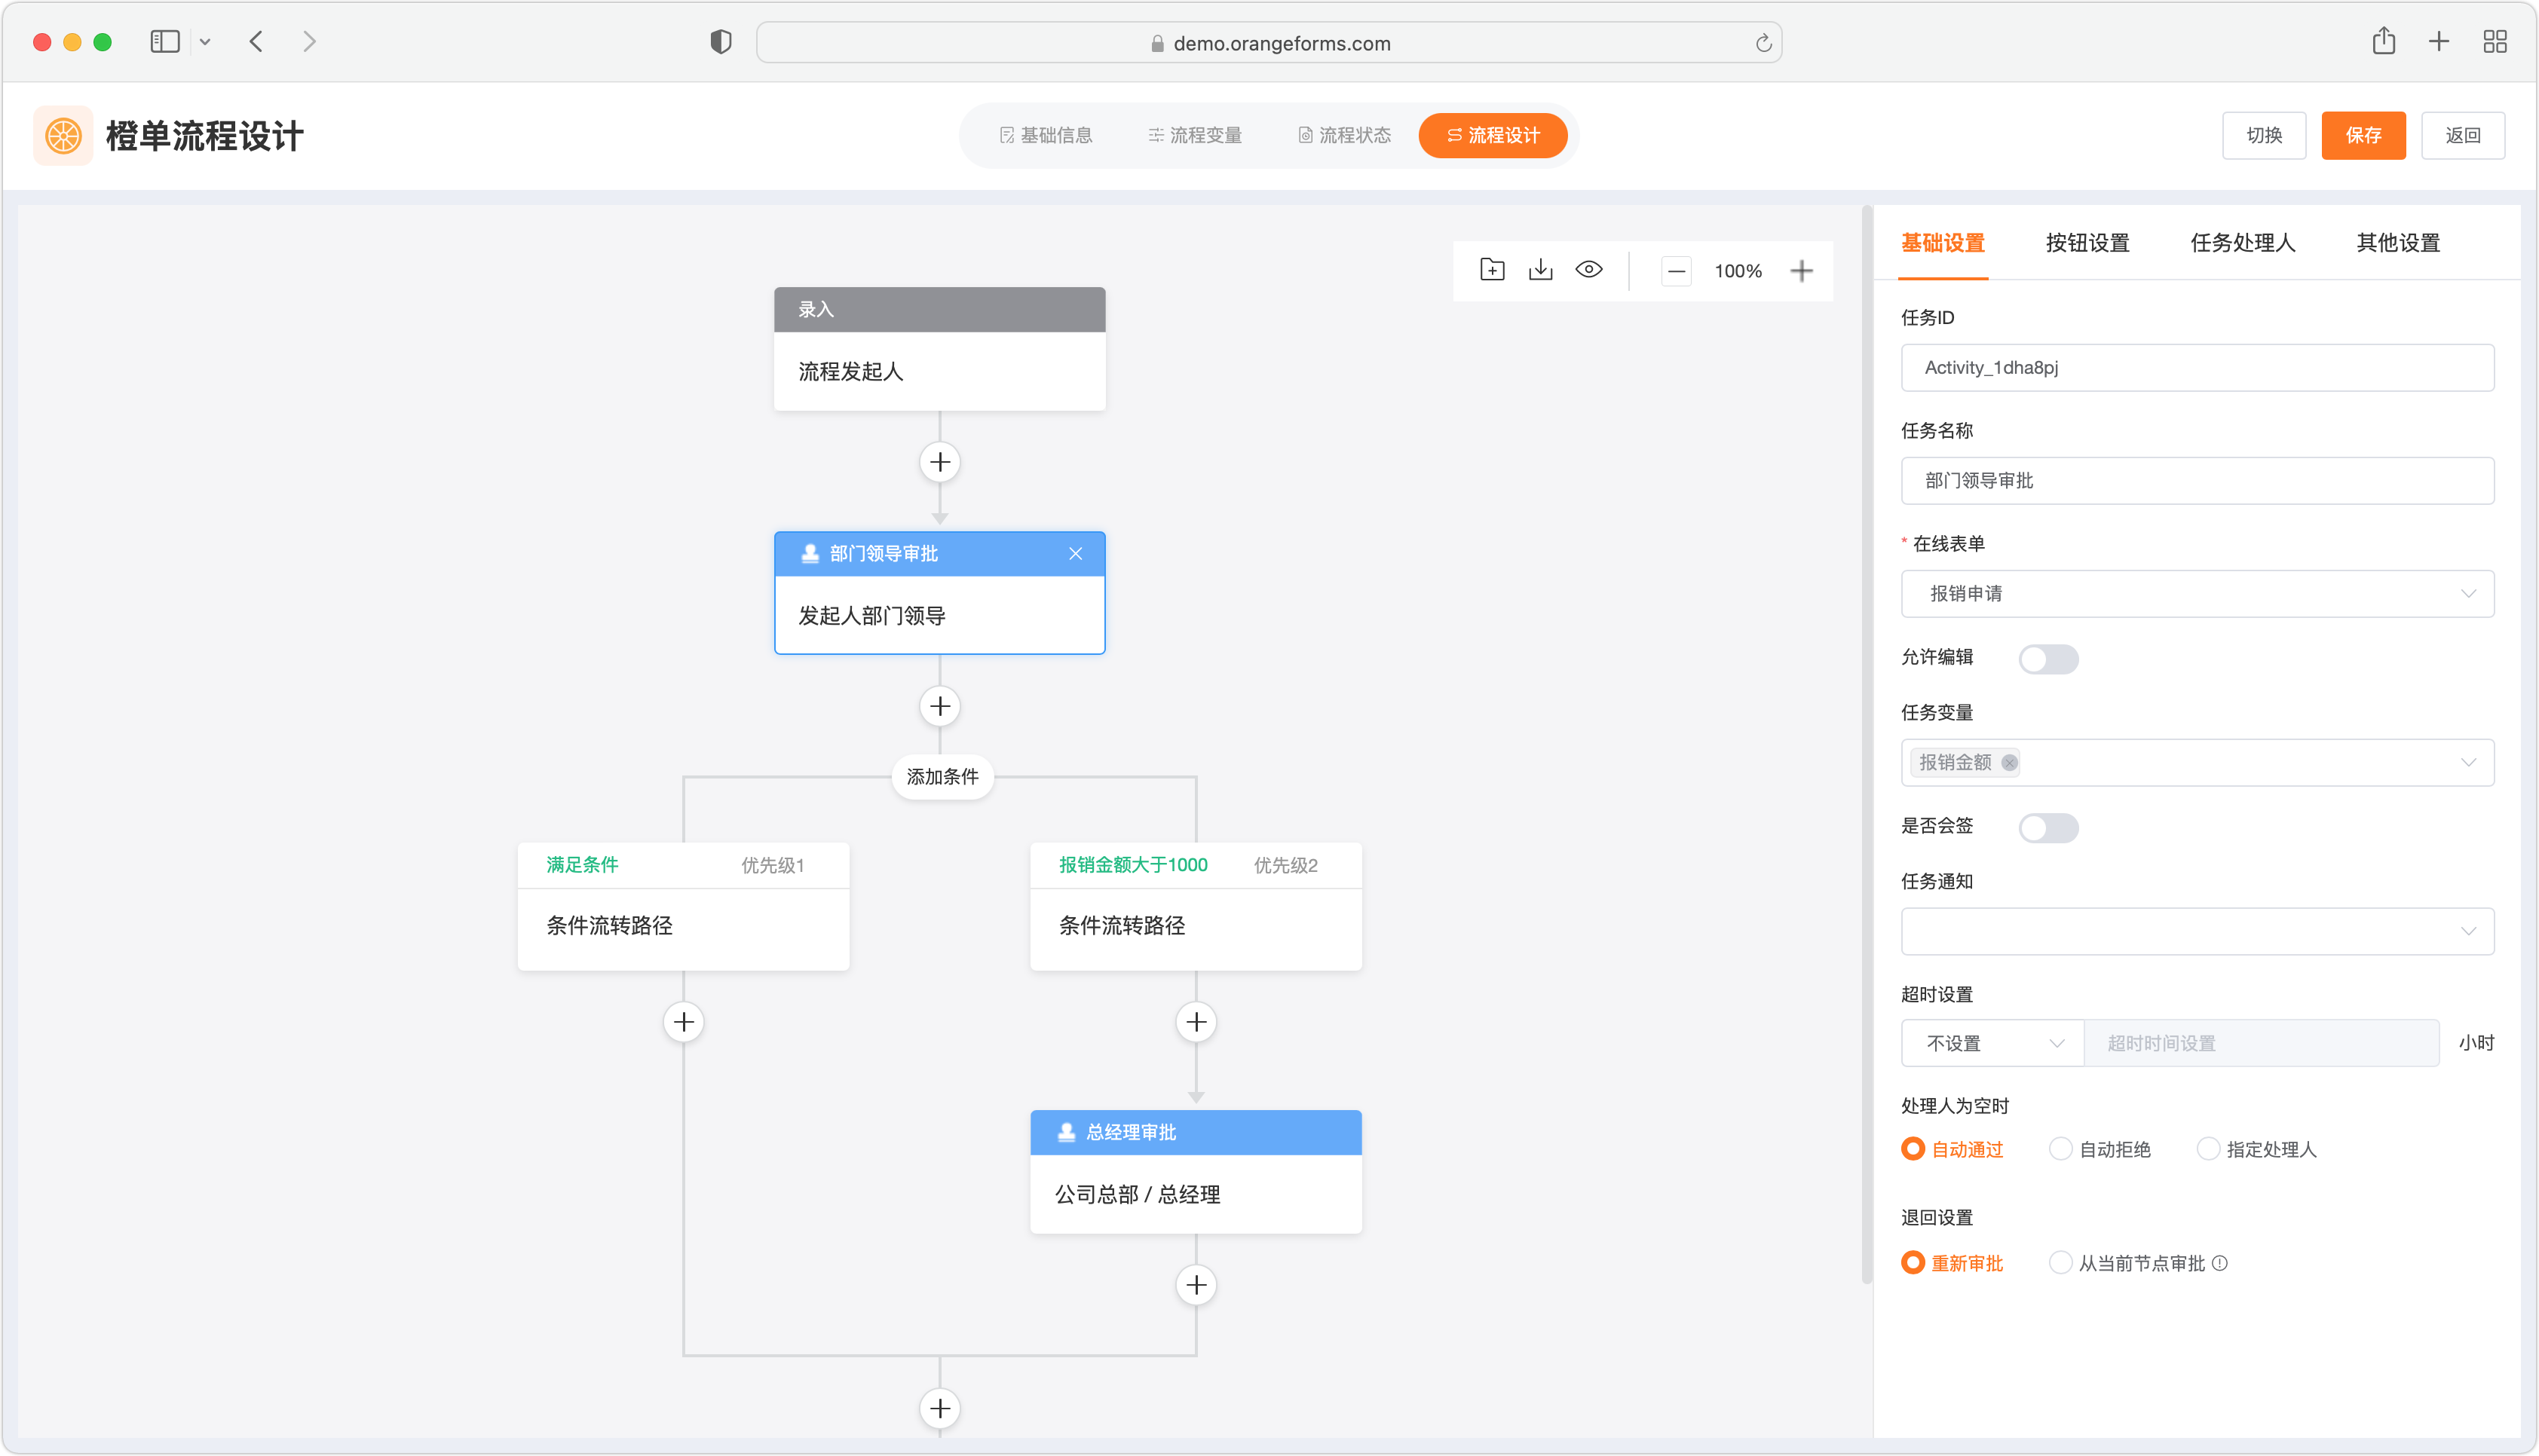Select 从当前节点审批 radio option

click(x=2126, y=1263)
